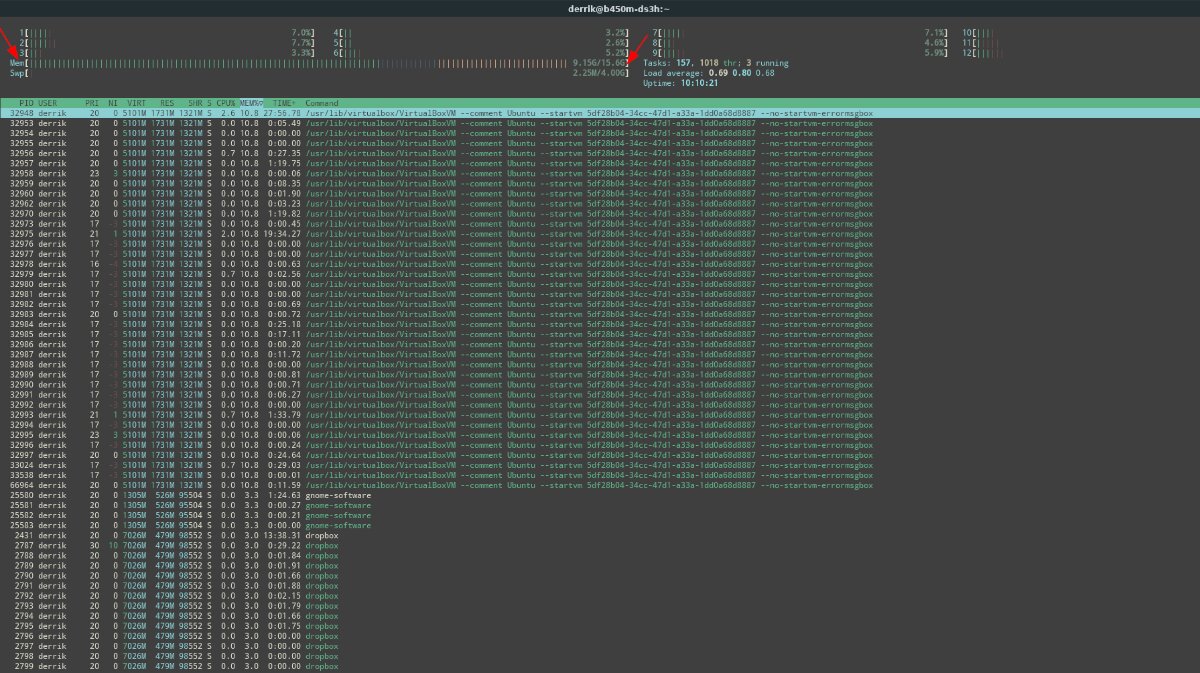Click the Swp swap meter bar

coord(300,71)
